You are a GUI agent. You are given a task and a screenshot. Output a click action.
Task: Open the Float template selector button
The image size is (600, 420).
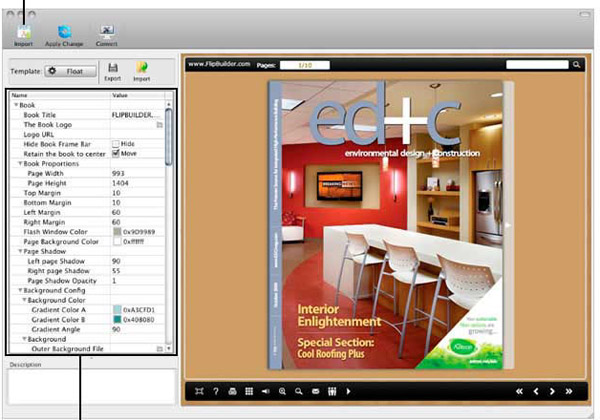point(70,71)
